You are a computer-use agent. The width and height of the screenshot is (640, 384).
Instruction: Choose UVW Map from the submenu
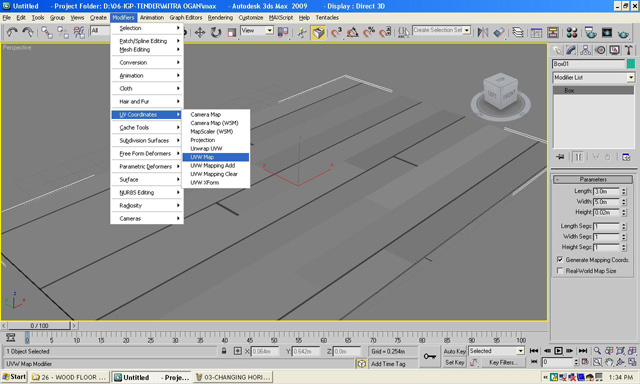[x=216, y=157]
